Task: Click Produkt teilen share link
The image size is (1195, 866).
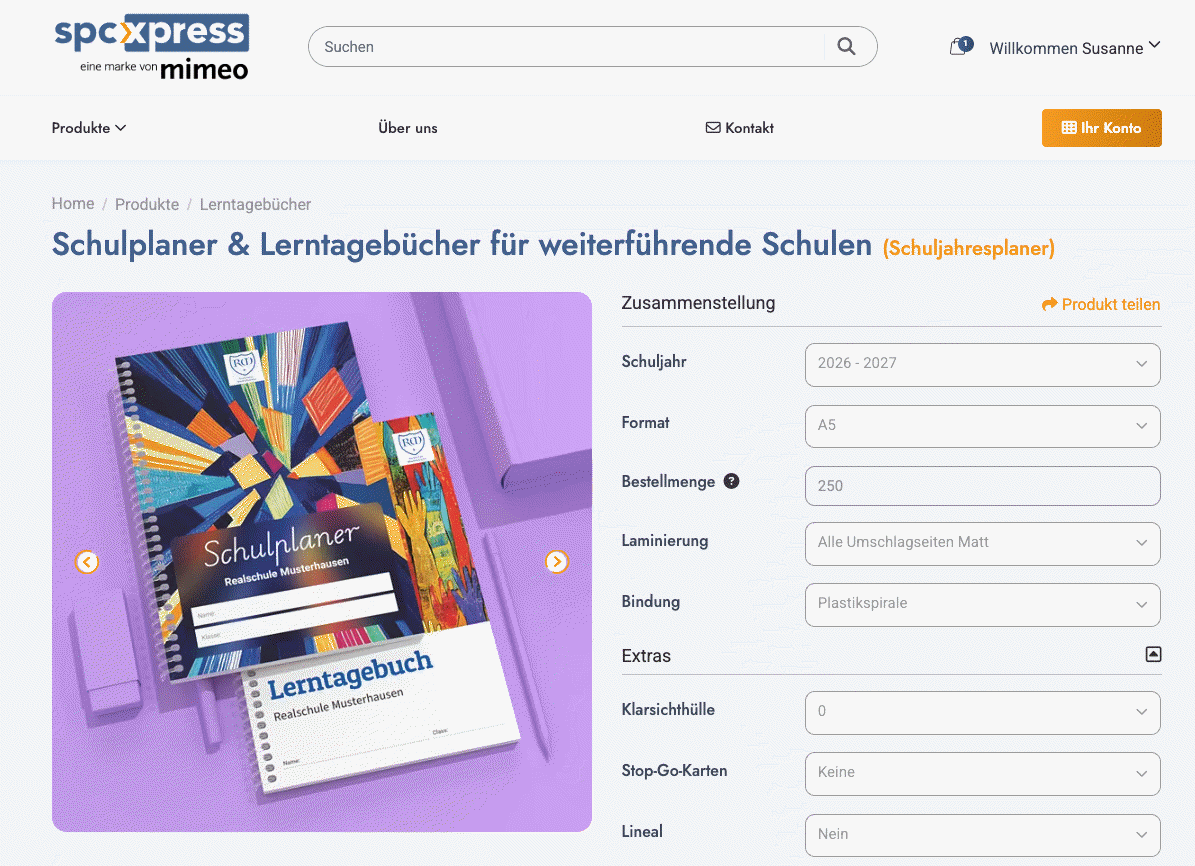Action: point(1100,304)
